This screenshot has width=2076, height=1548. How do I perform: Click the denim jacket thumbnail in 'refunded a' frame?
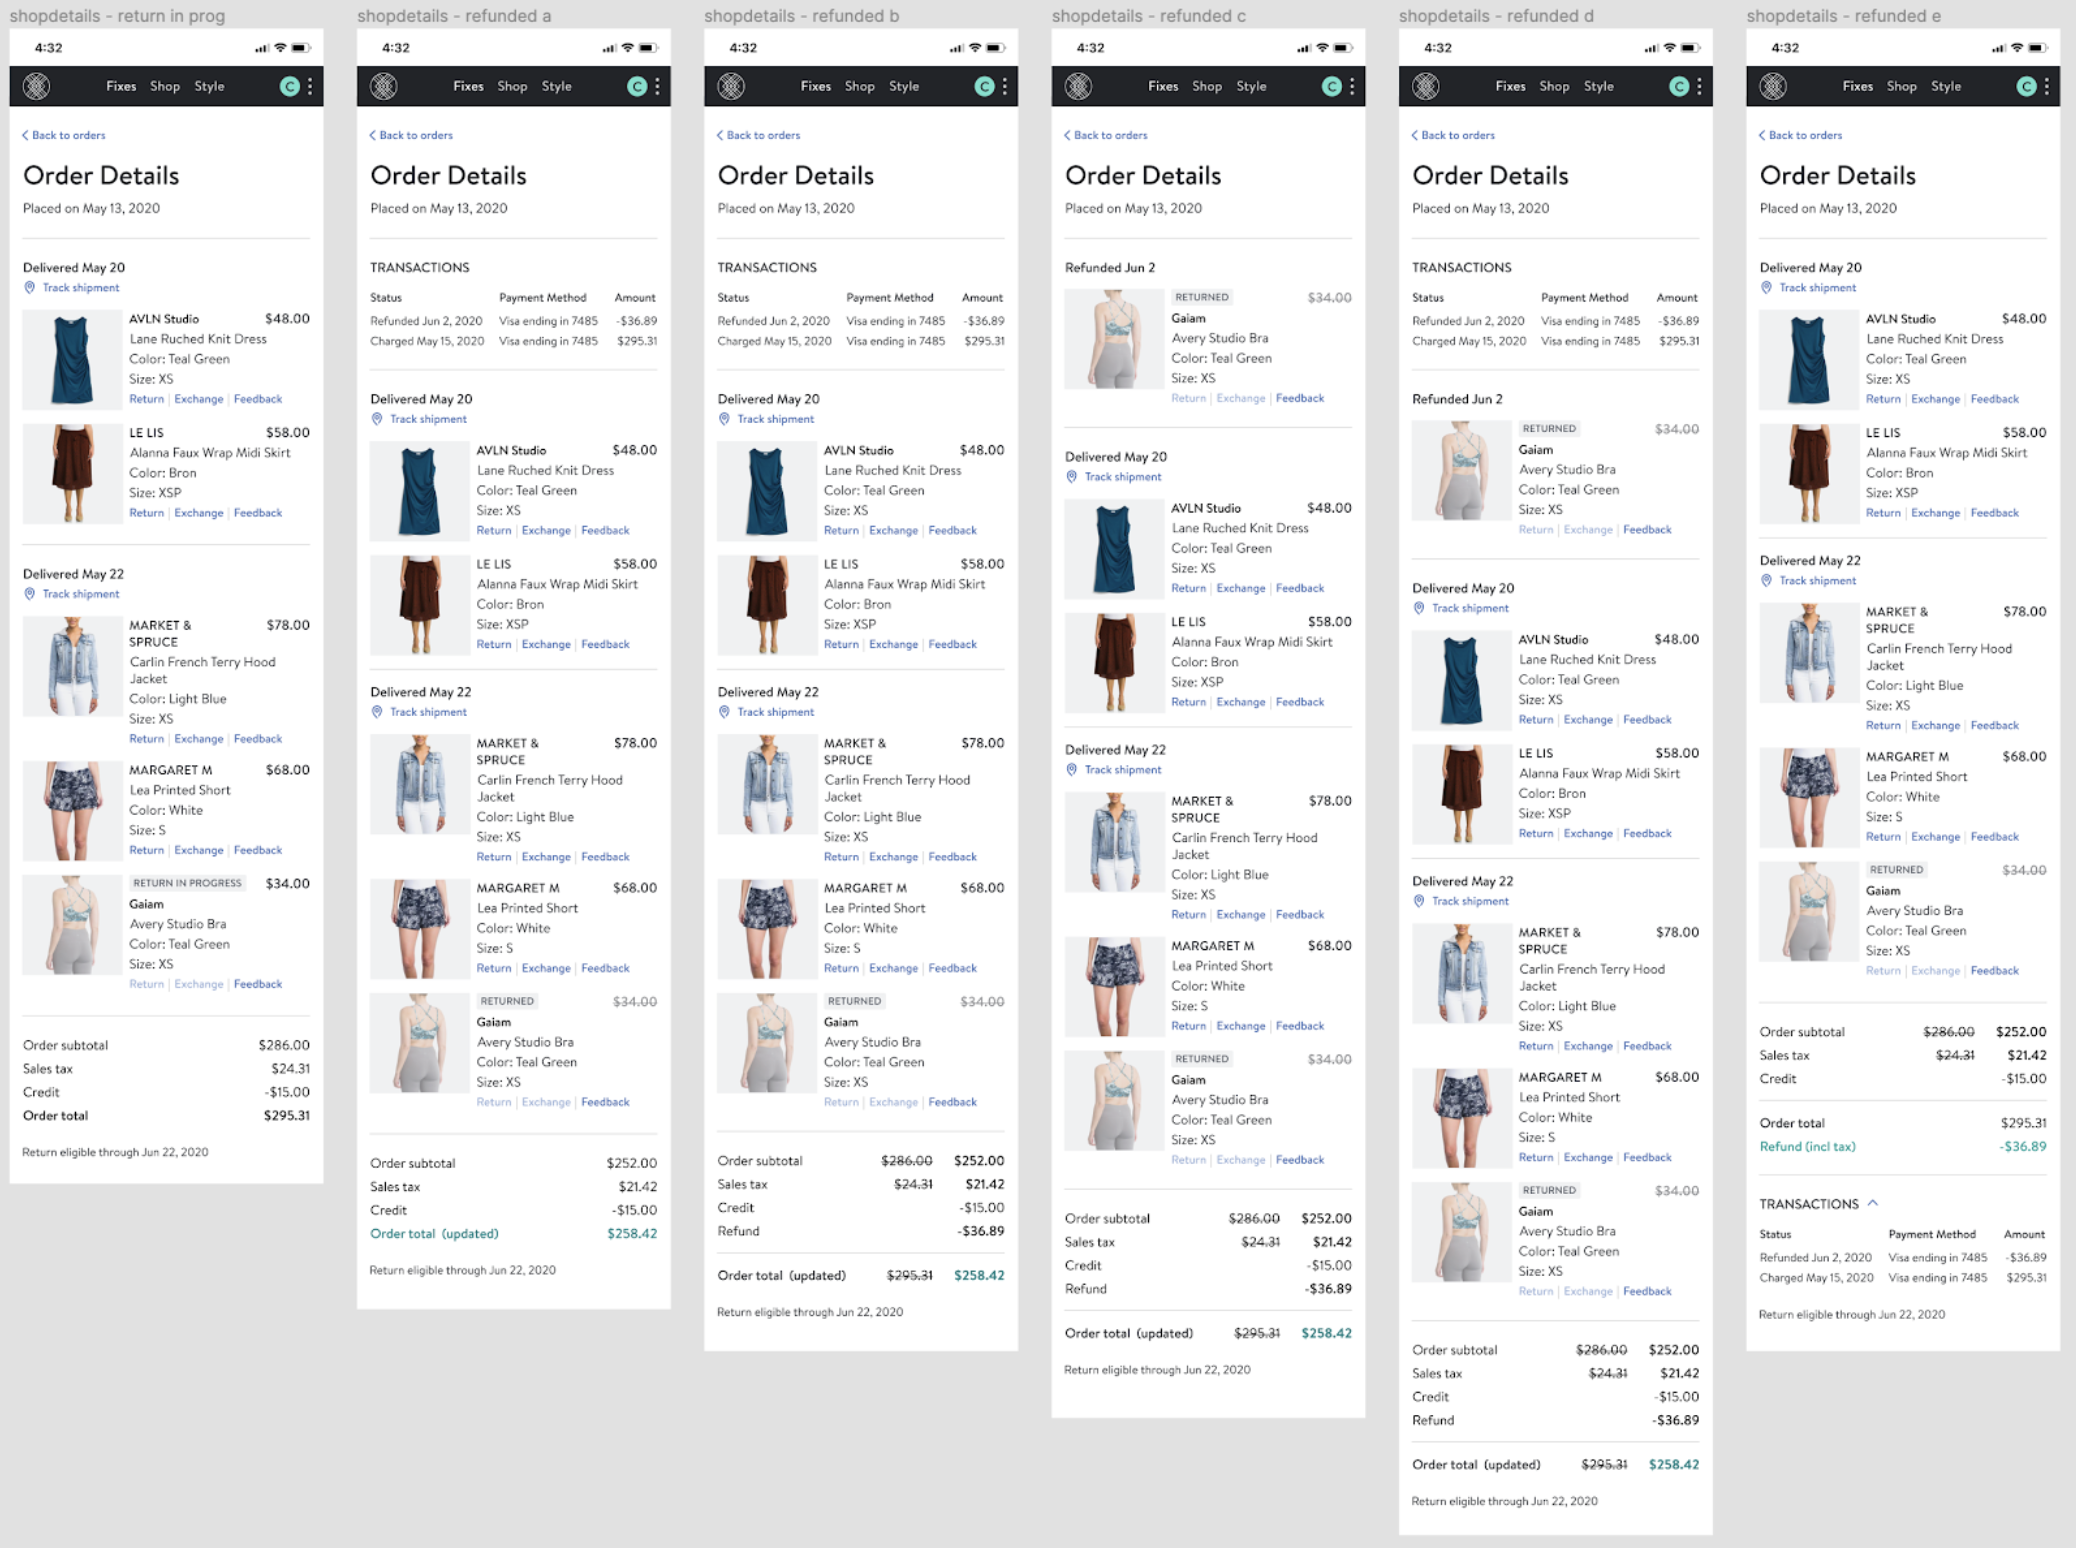coord(420,785)
